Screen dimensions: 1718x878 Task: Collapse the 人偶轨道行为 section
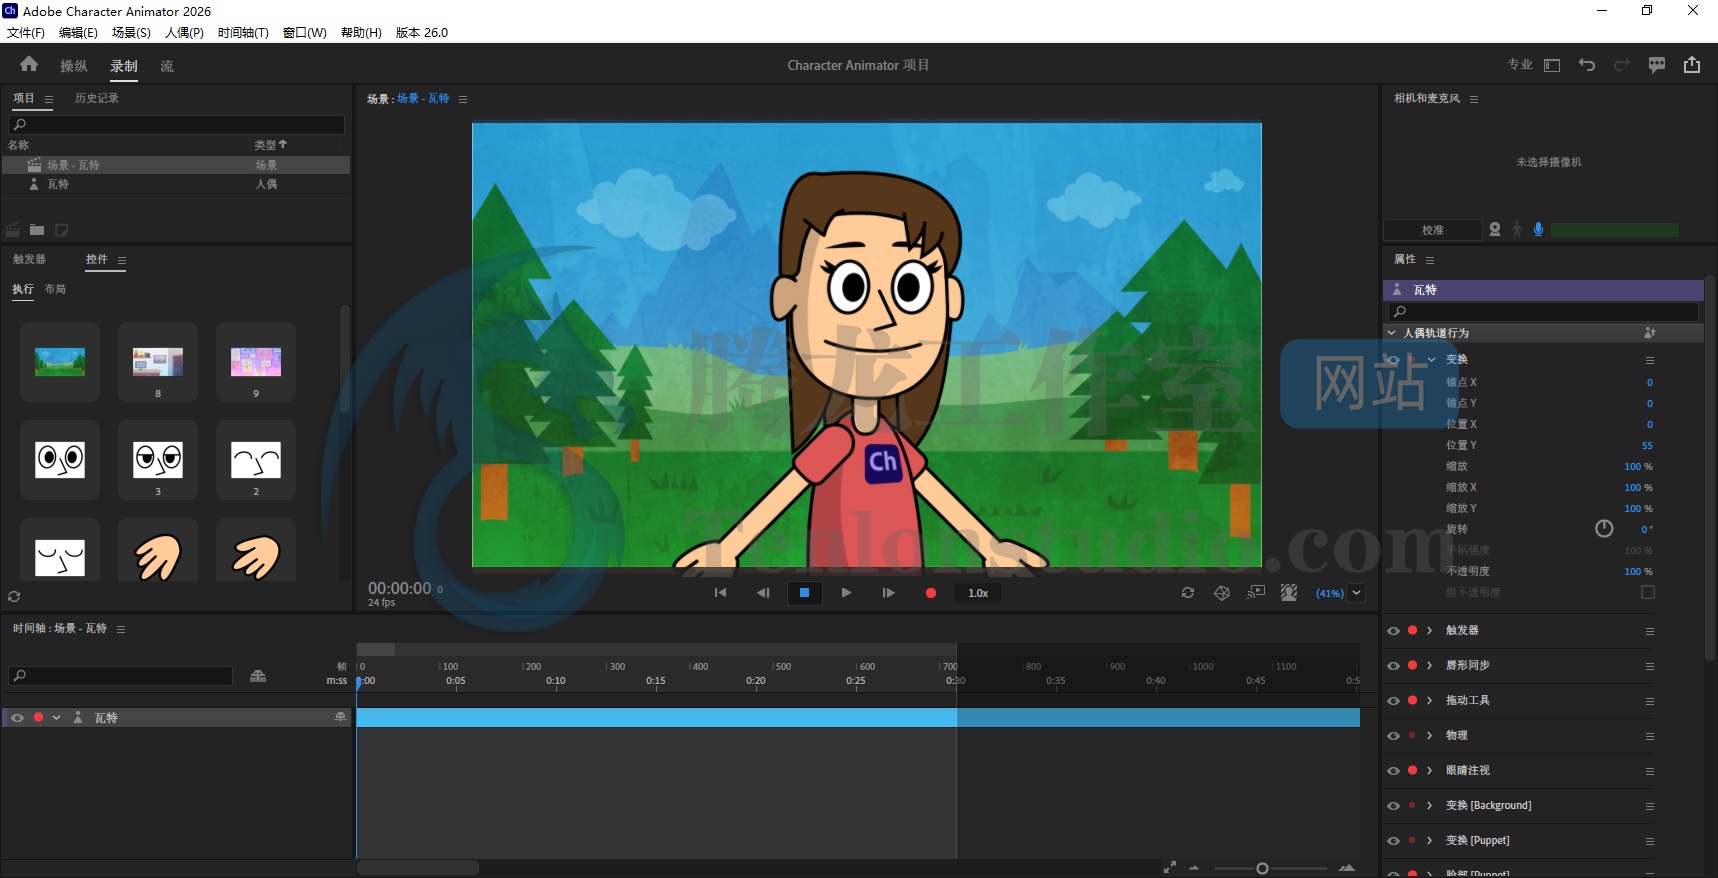tap(1392, 333)
